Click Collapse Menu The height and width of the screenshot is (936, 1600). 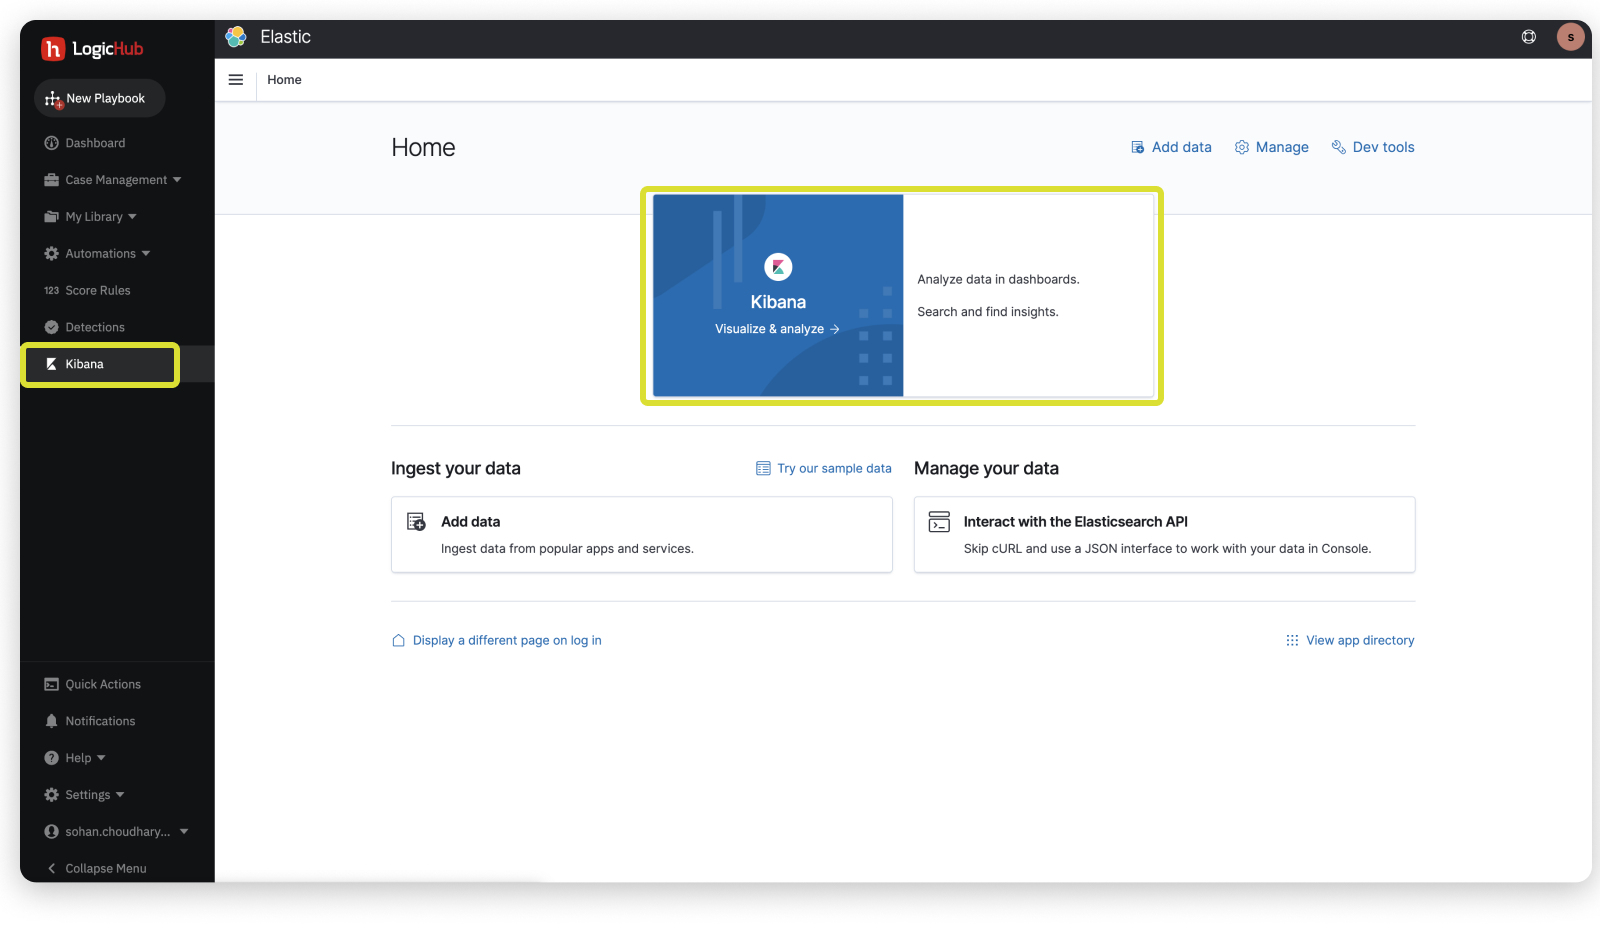105,869
